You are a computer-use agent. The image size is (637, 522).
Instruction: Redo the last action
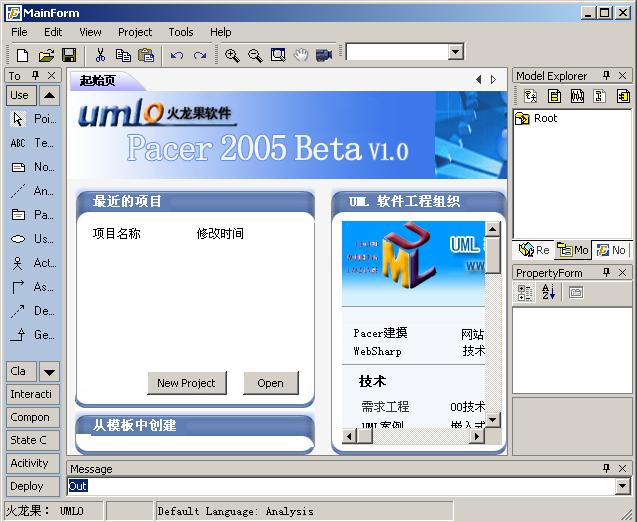click(x=200, y=55)
